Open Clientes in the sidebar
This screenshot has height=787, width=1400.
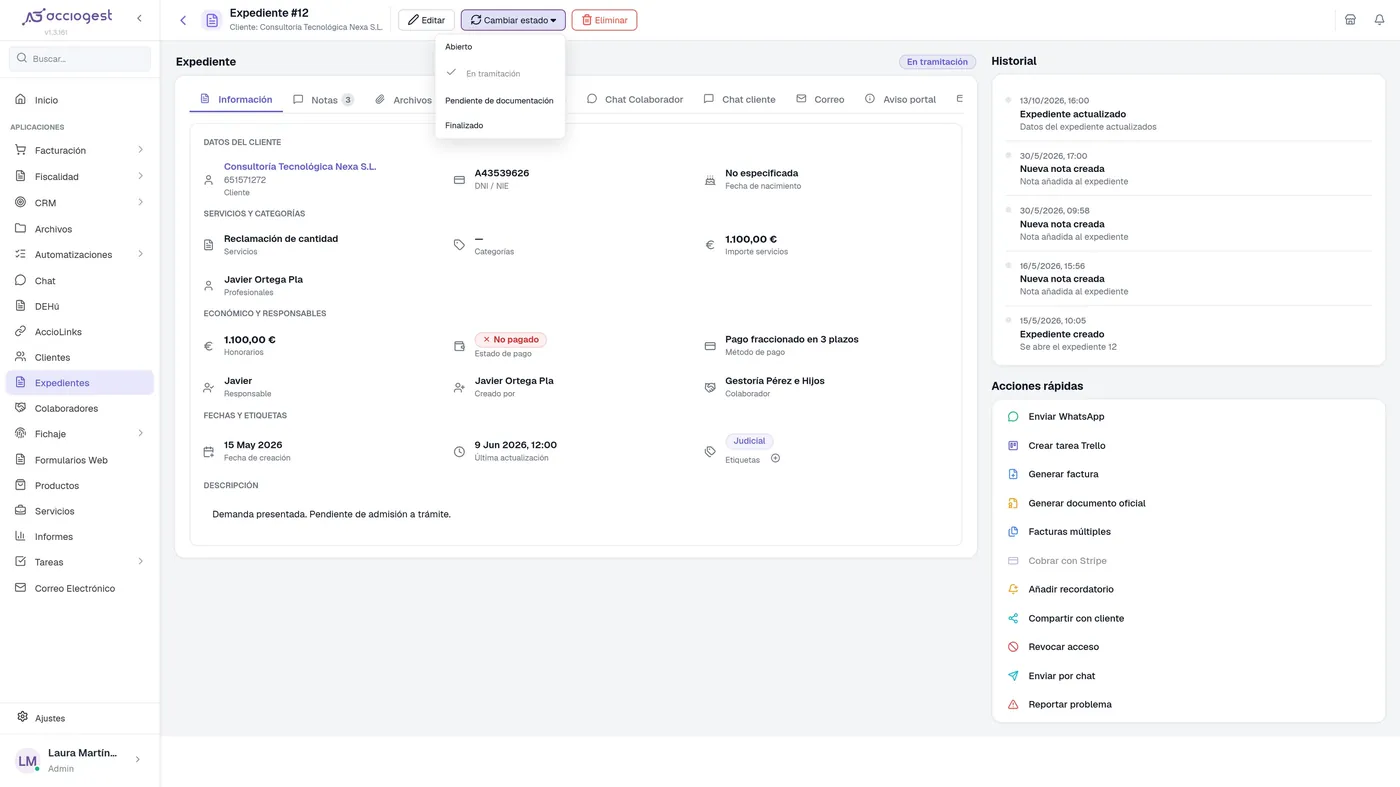tap(80, 357)
